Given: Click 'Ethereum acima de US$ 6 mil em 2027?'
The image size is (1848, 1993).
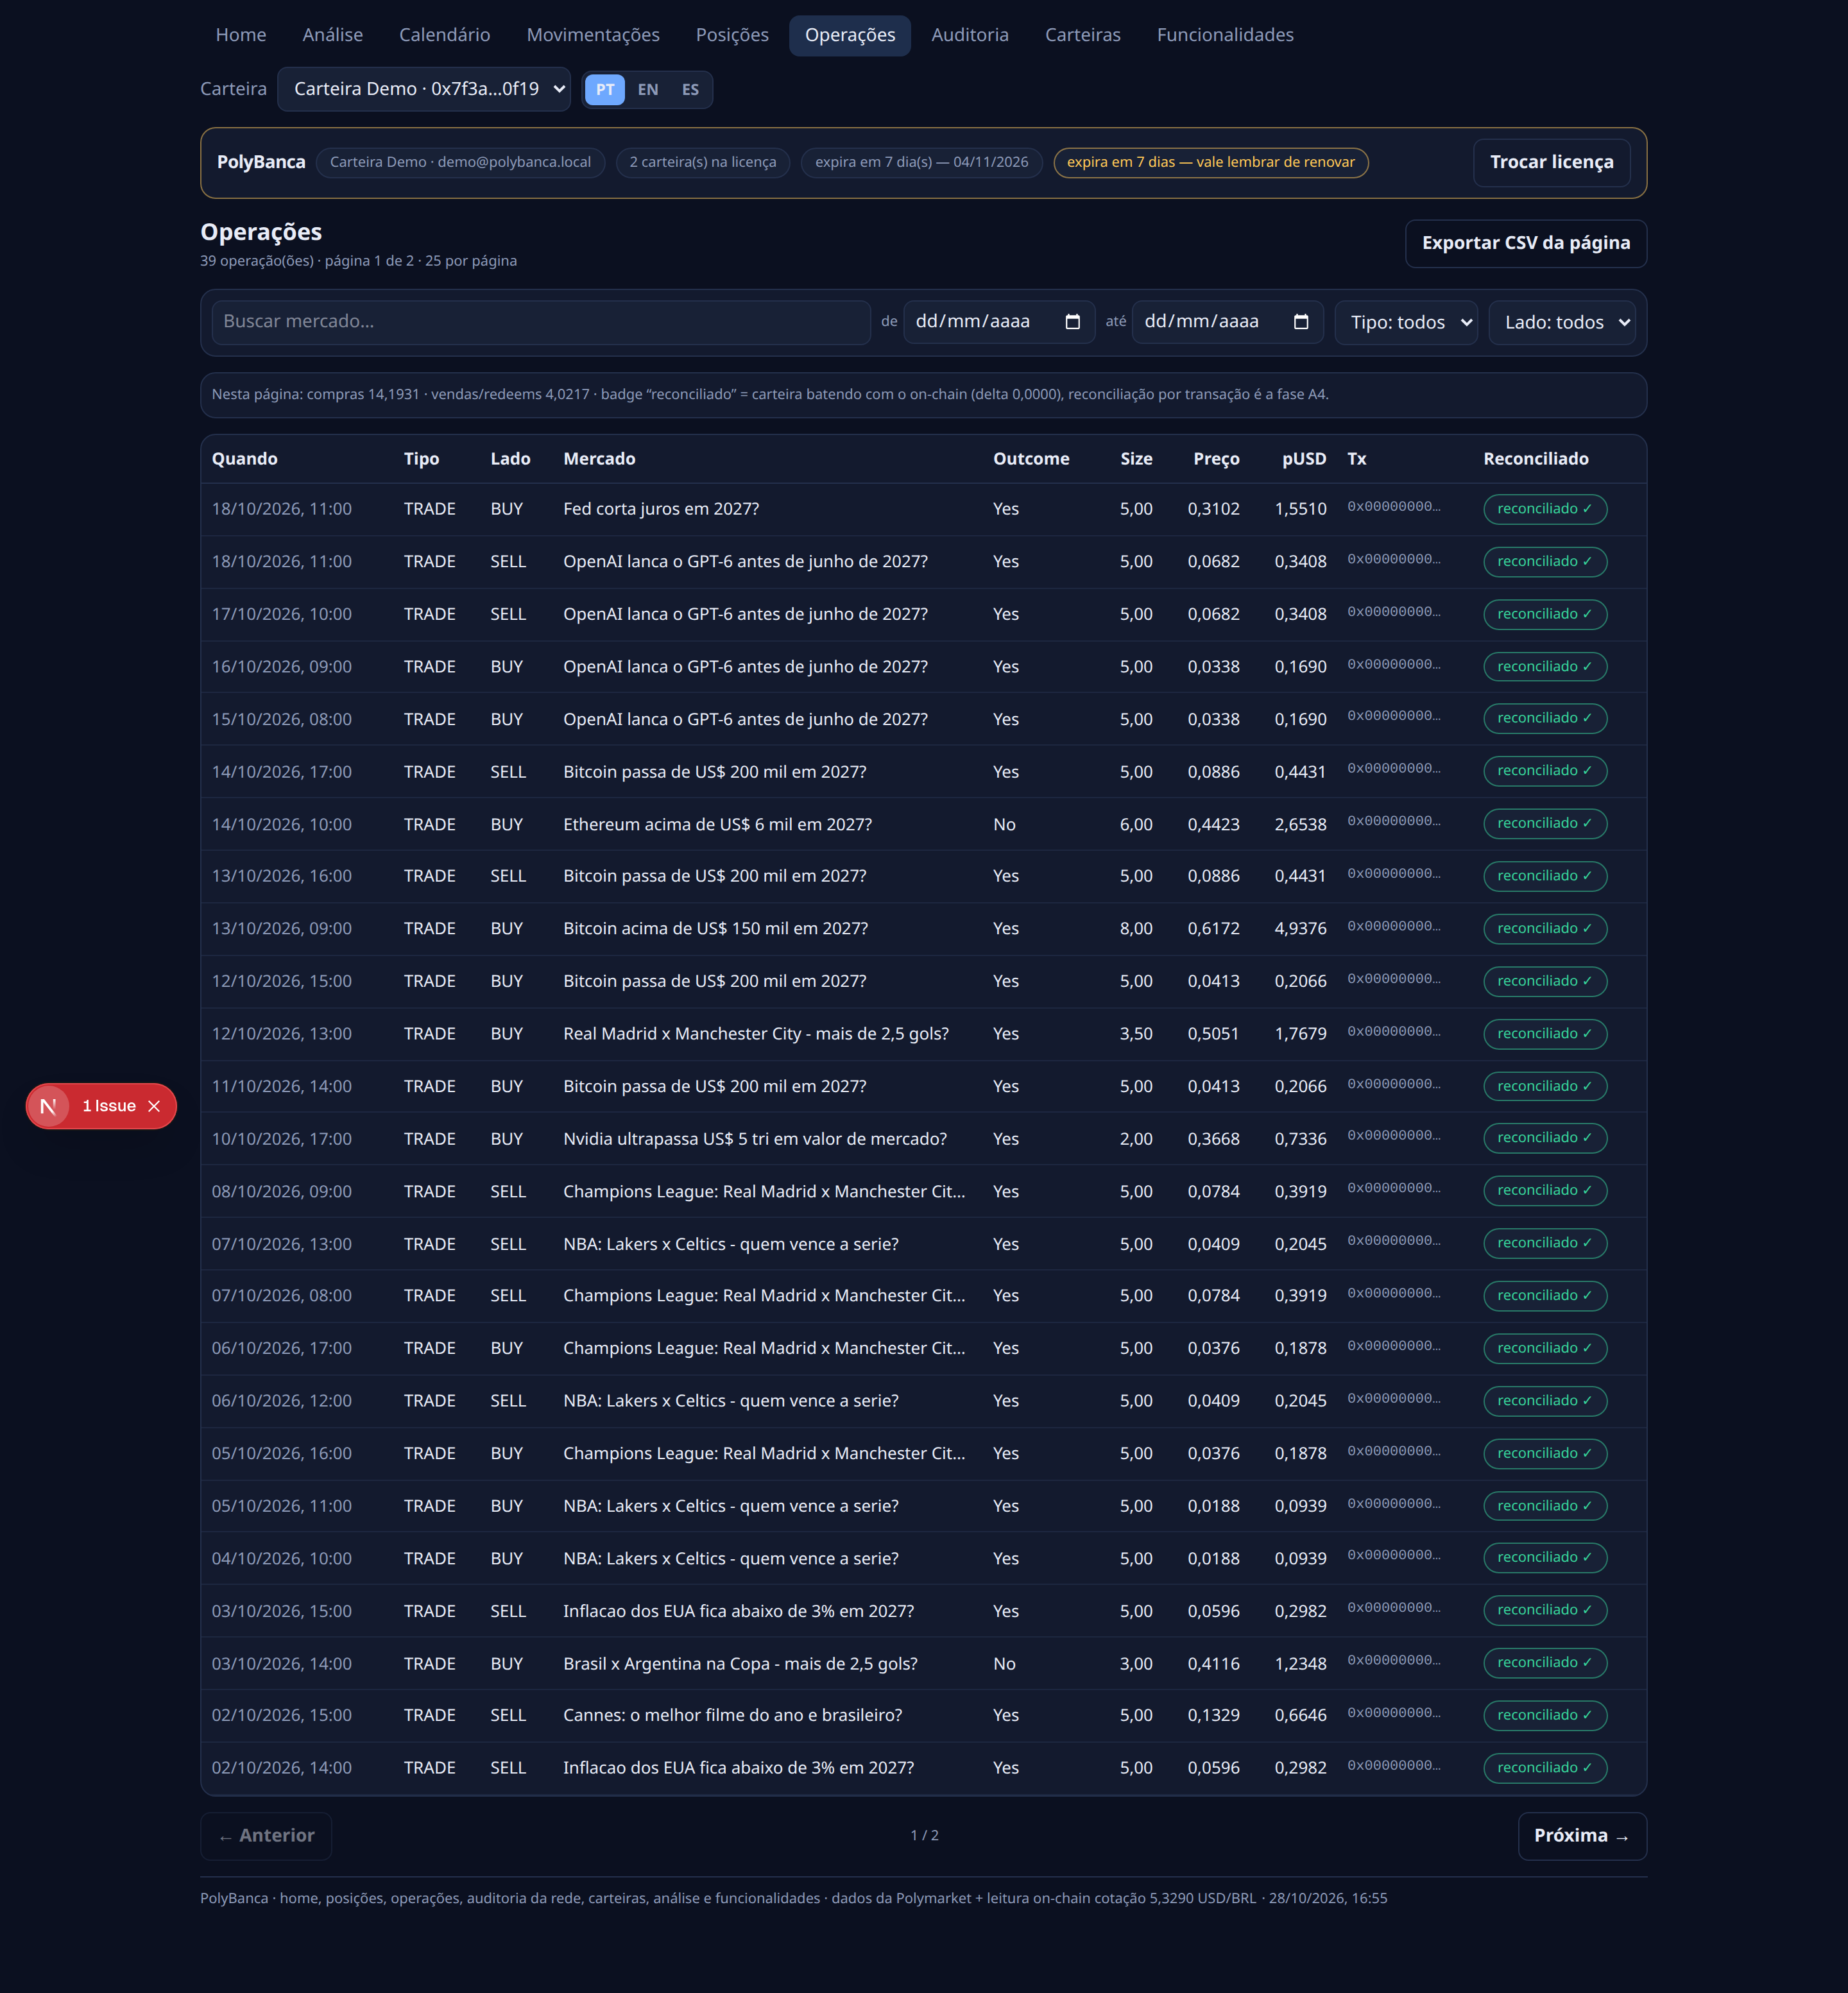Looking at the screenshot, I should pos(717,825).
